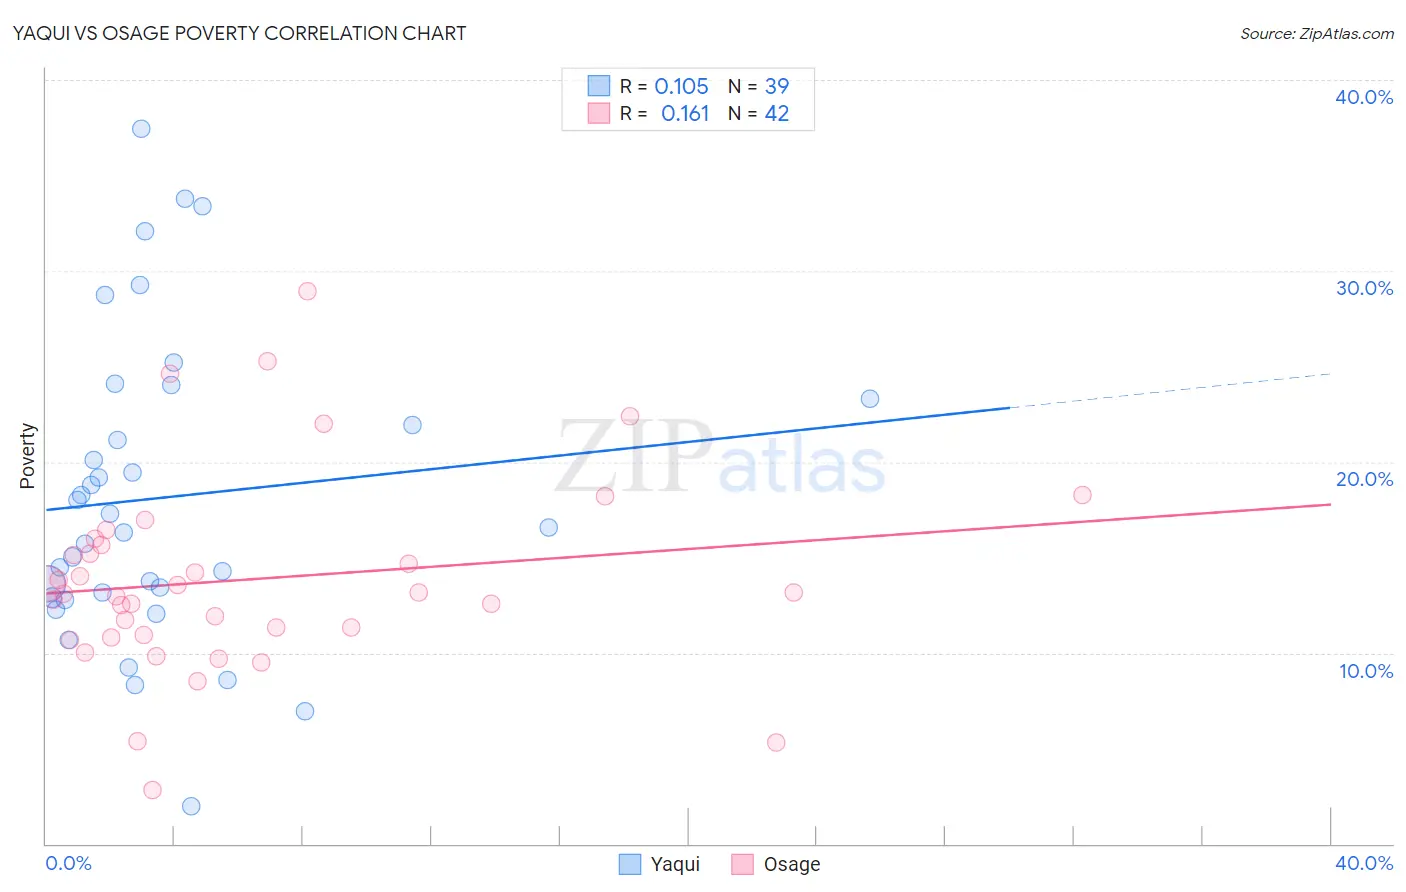Click the rightmost Osage point near 18%

1082,495
